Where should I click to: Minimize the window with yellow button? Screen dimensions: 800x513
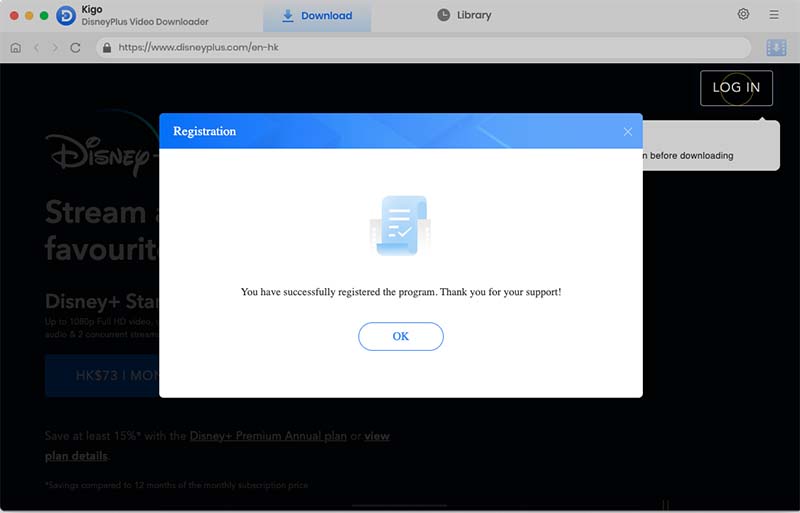click(29, 15)
